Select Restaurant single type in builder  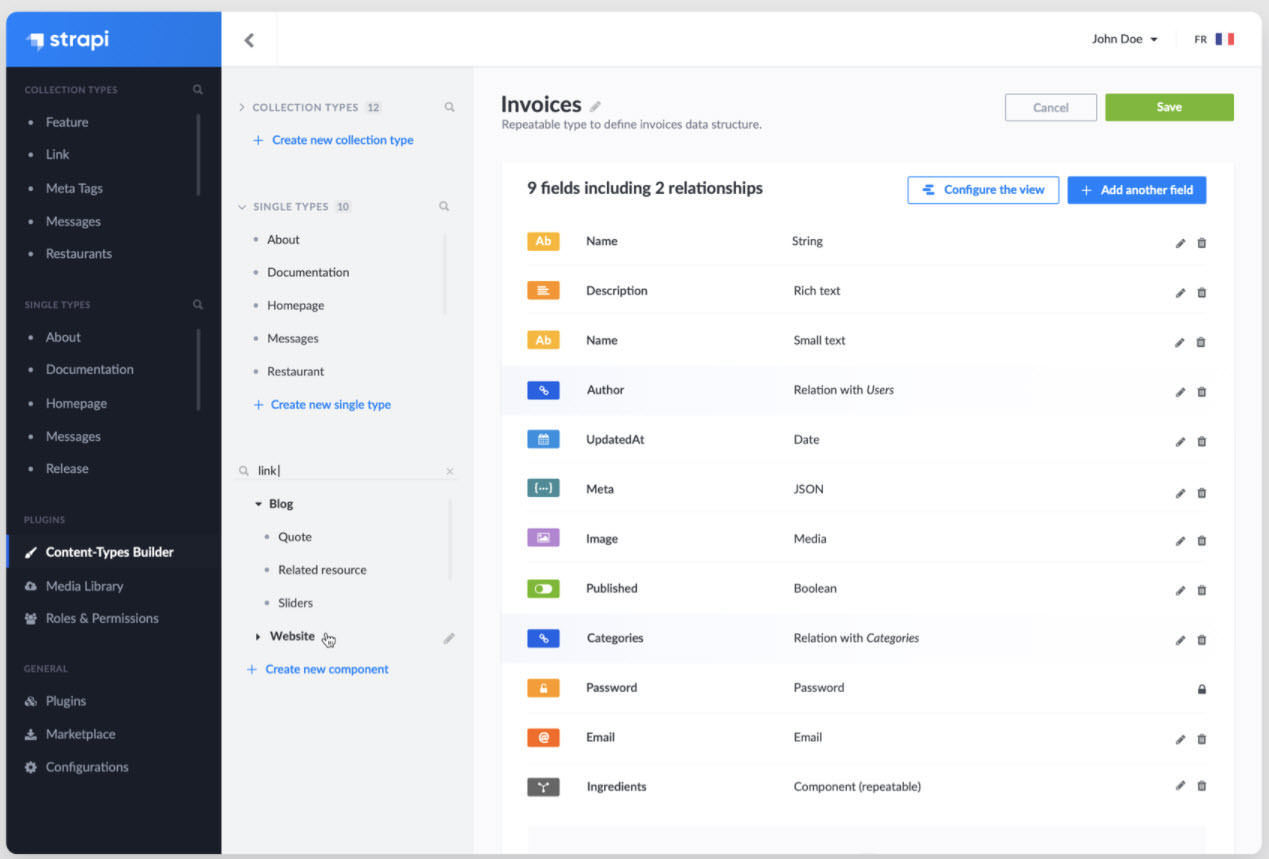coord(295,371)
